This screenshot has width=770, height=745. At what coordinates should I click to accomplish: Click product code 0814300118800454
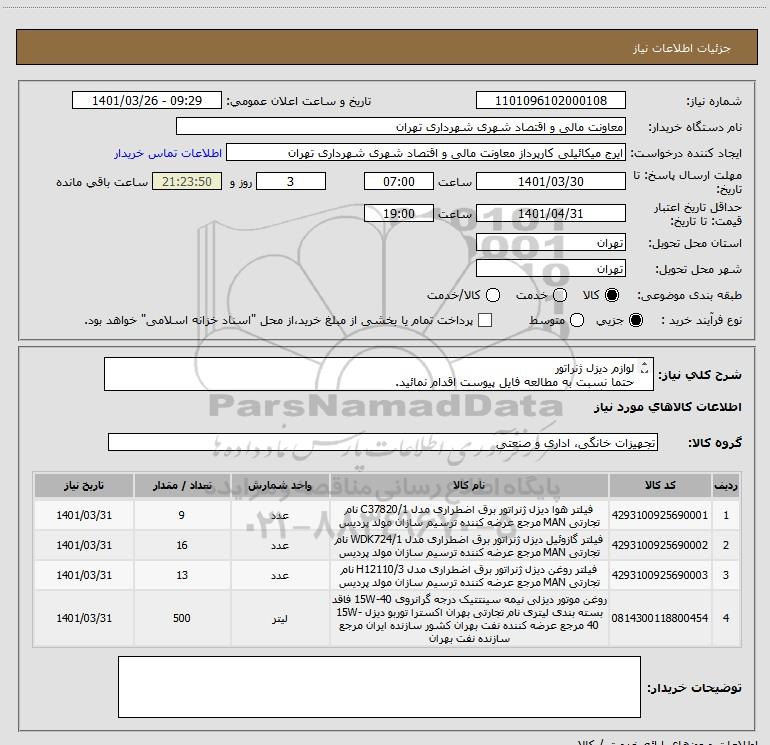pos(660,618)
